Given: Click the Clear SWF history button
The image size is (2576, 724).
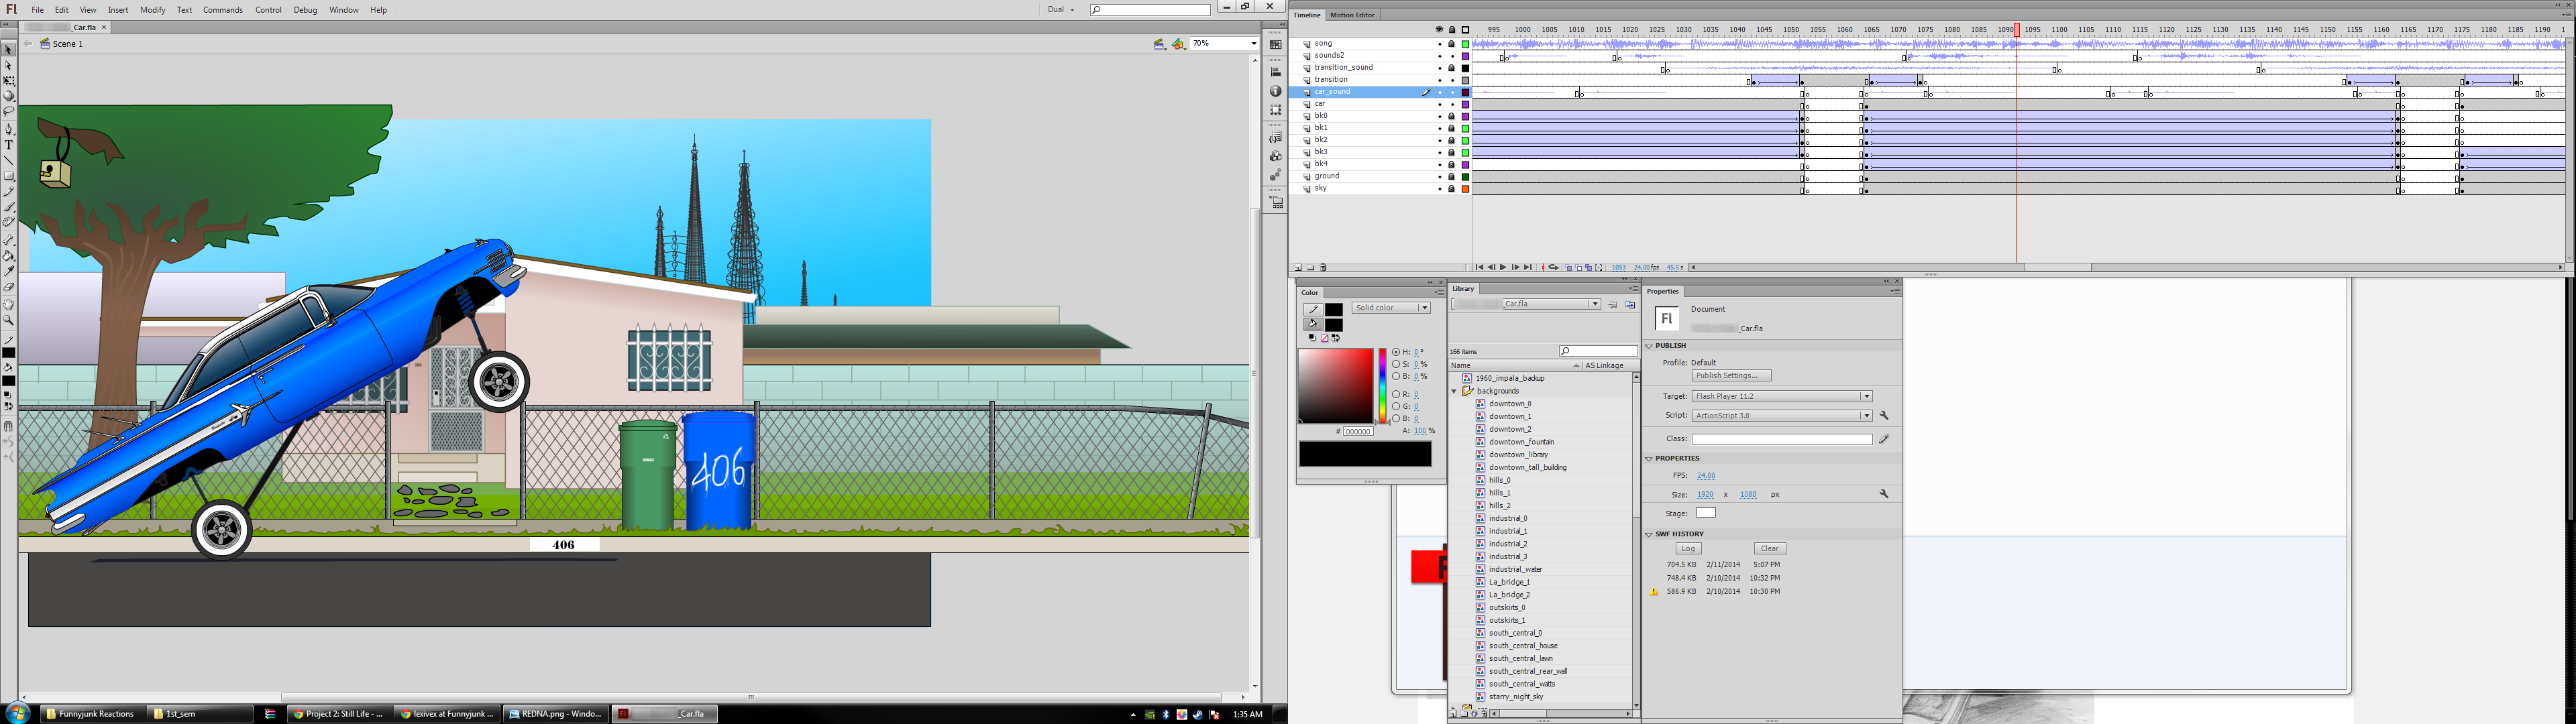Looking at the screenshot, I should click(x=1769, y=549).
